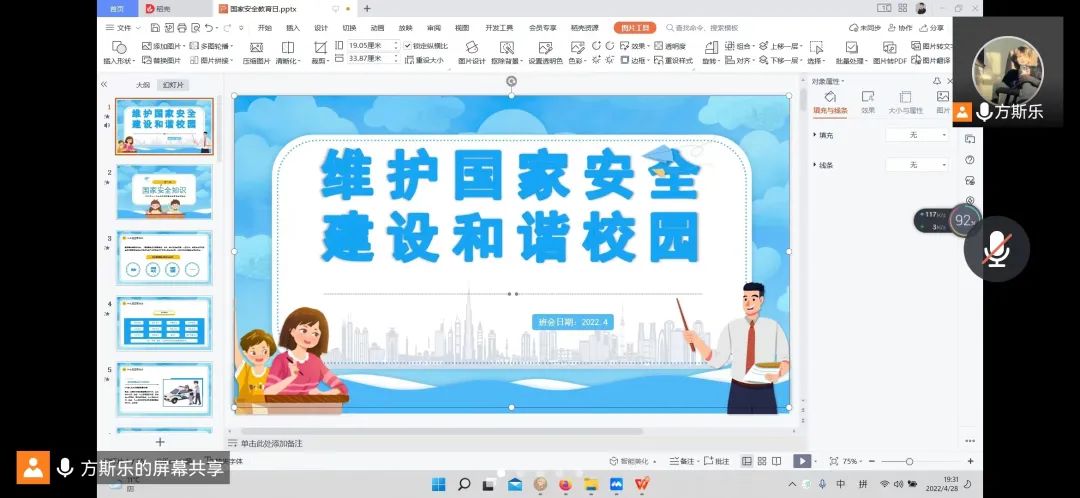Switch to the Animation (动画) ribbon tab
The height and width of the screenshot is (498, 1080).
pos(377,28)
